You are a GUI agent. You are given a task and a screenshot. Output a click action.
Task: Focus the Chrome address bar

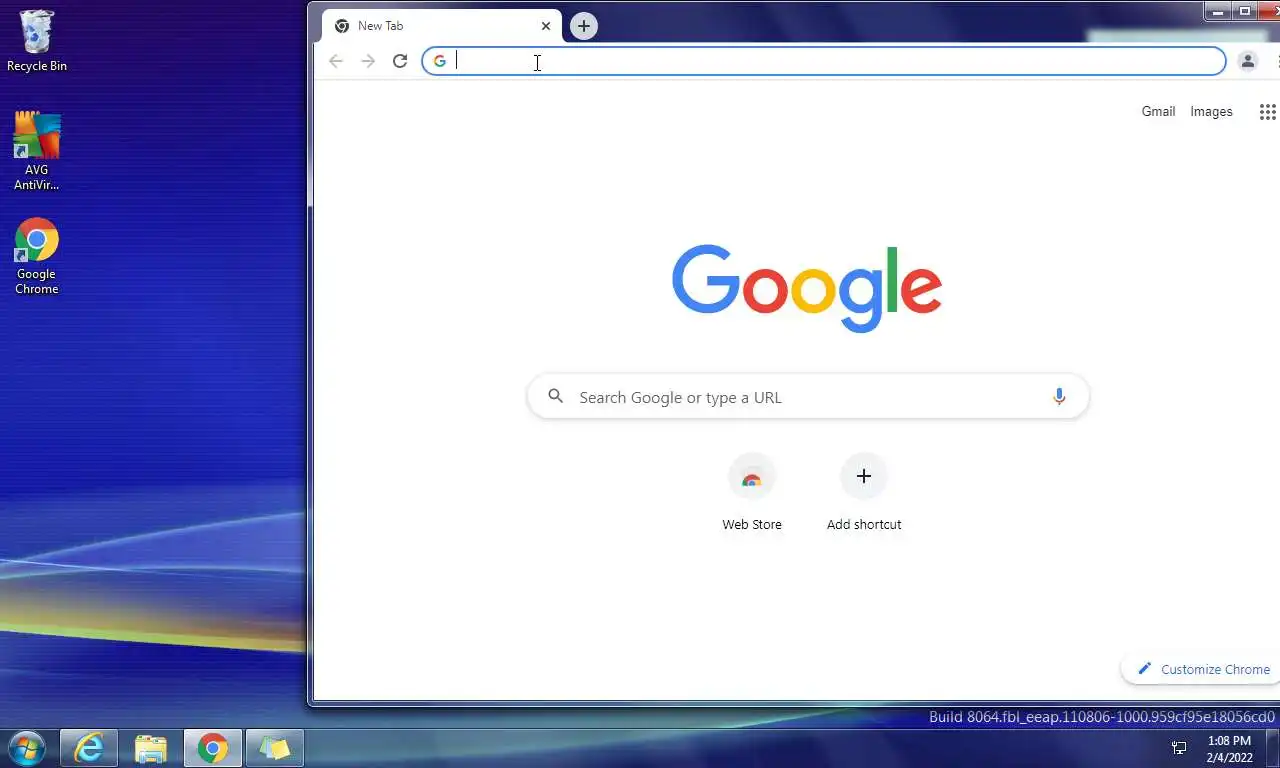824,61
